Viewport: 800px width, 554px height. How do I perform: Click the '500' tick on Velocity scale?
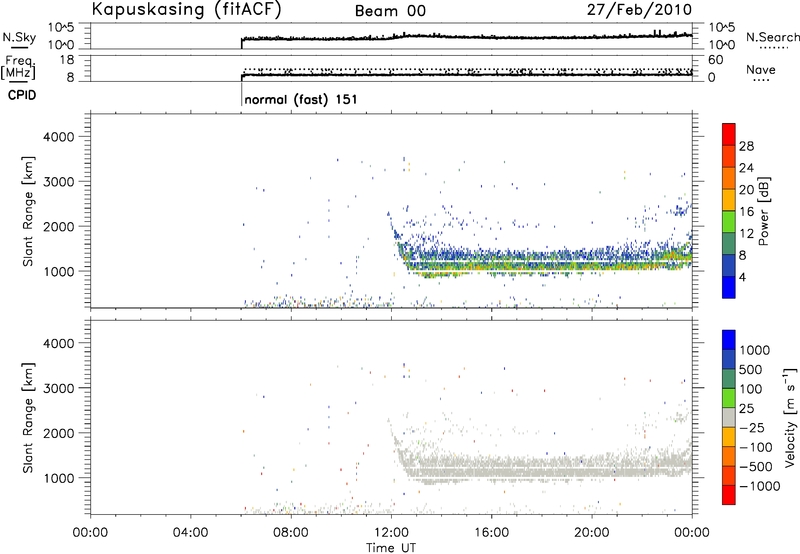[x=752, y=370]
